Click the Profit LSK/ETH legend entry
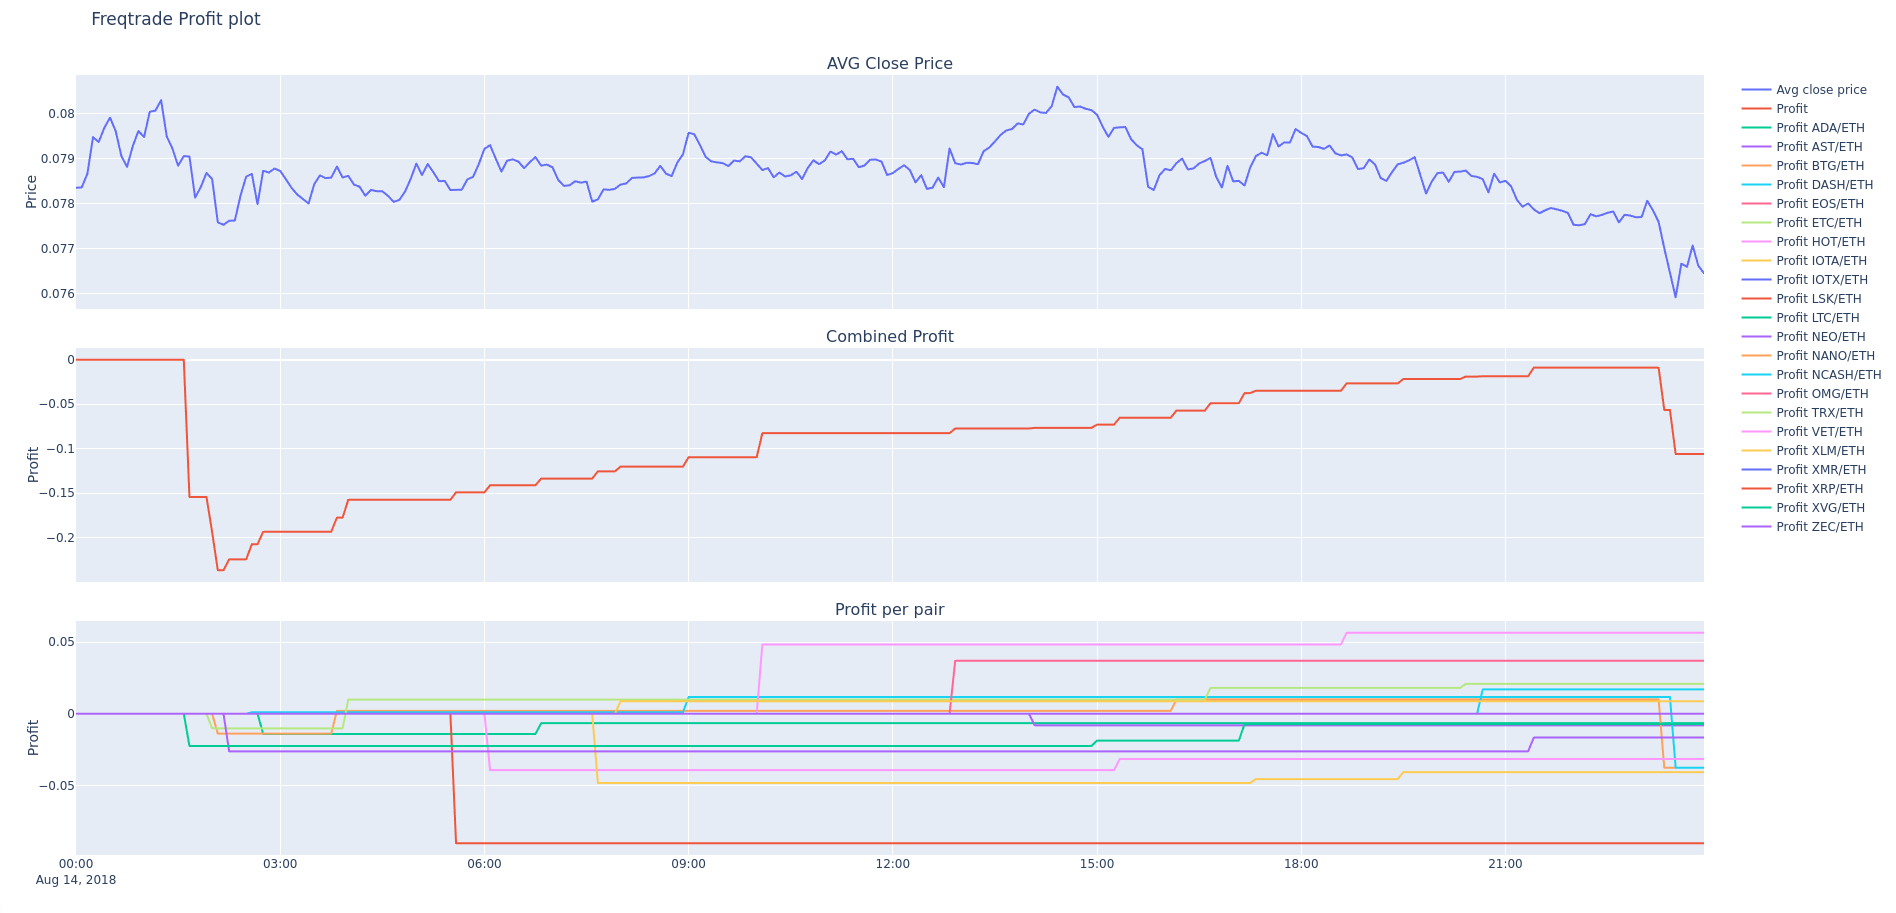Image resolution: width=1896 pixels, height=913 pixels. tap(1818, 299)
